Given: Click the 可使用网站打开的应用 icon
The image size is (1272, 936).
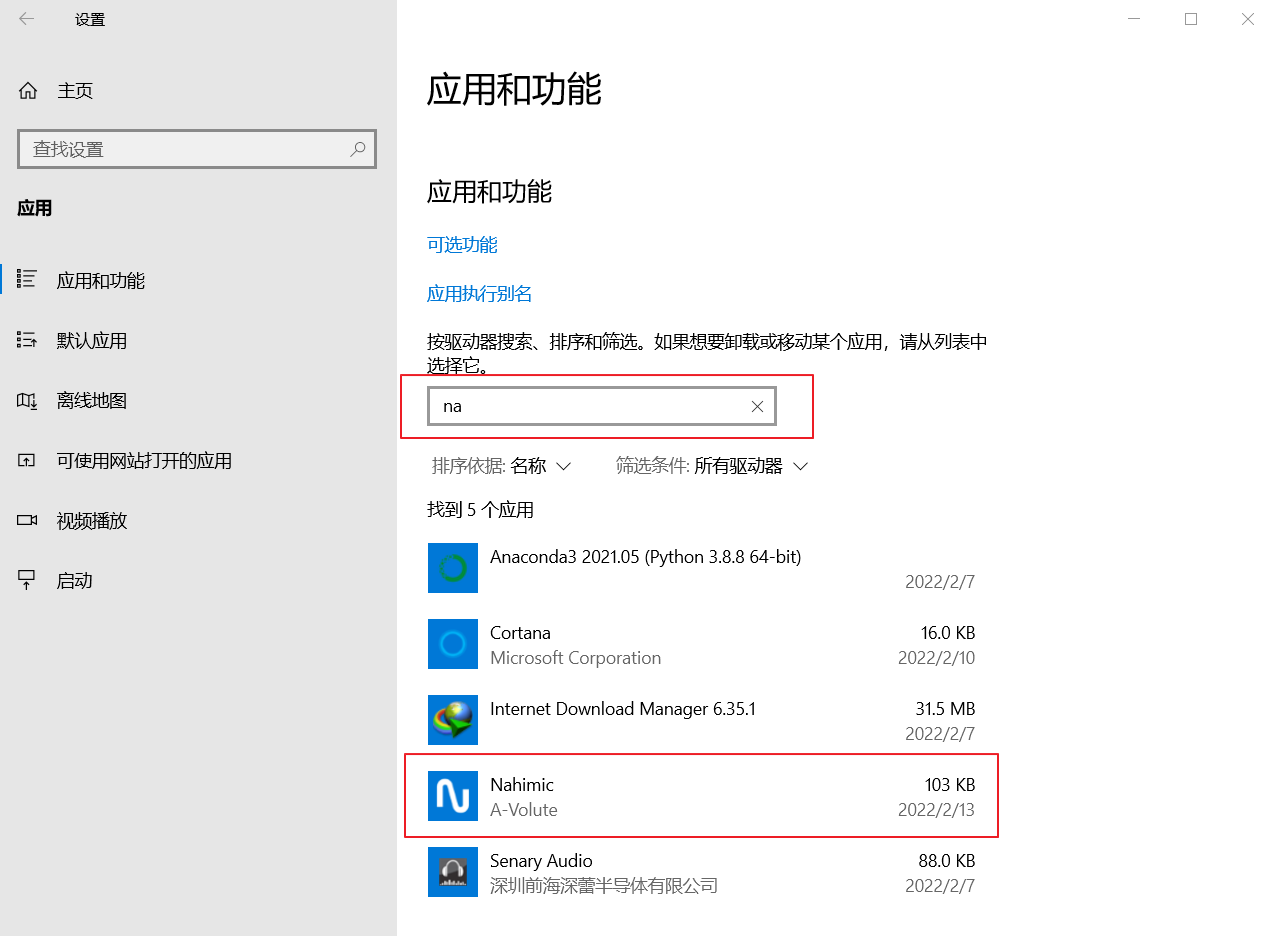Looking at the screenshot, I should click(27, 461).
